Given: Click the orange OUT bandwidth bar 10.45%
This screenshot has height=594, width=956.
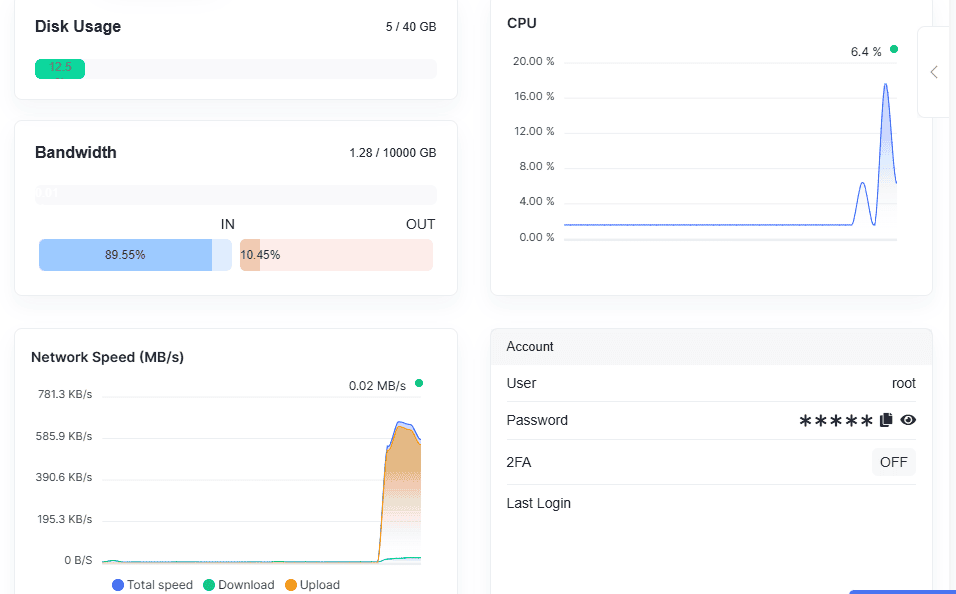Looking at the screenshot, I should 250,255.
